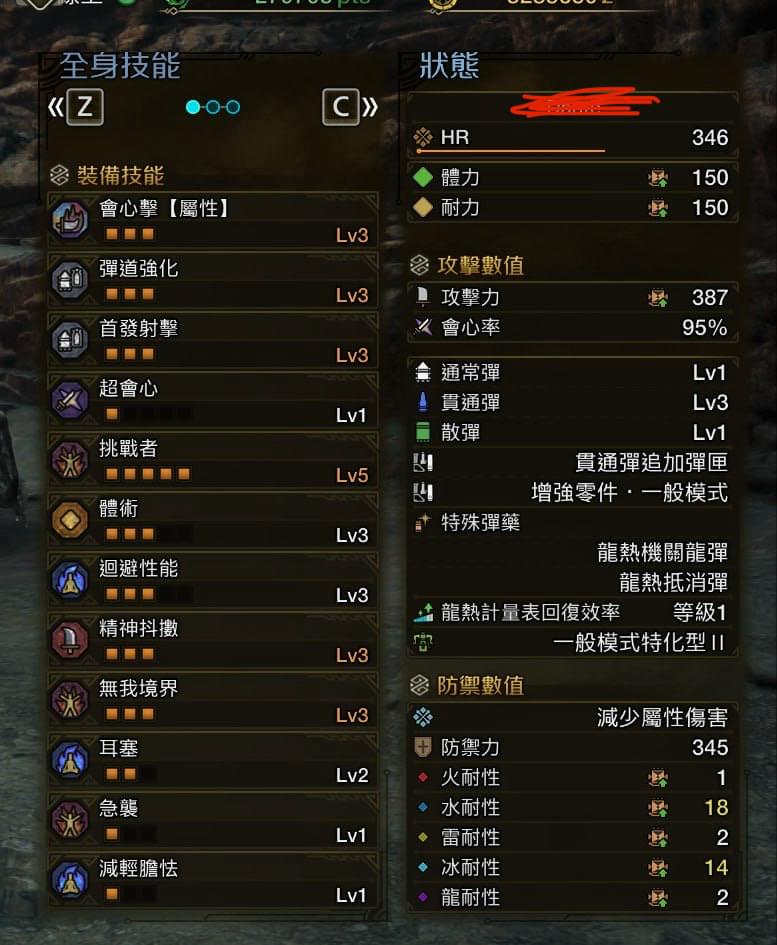Click the 貫通彈 ammo icon

point(423,402)
